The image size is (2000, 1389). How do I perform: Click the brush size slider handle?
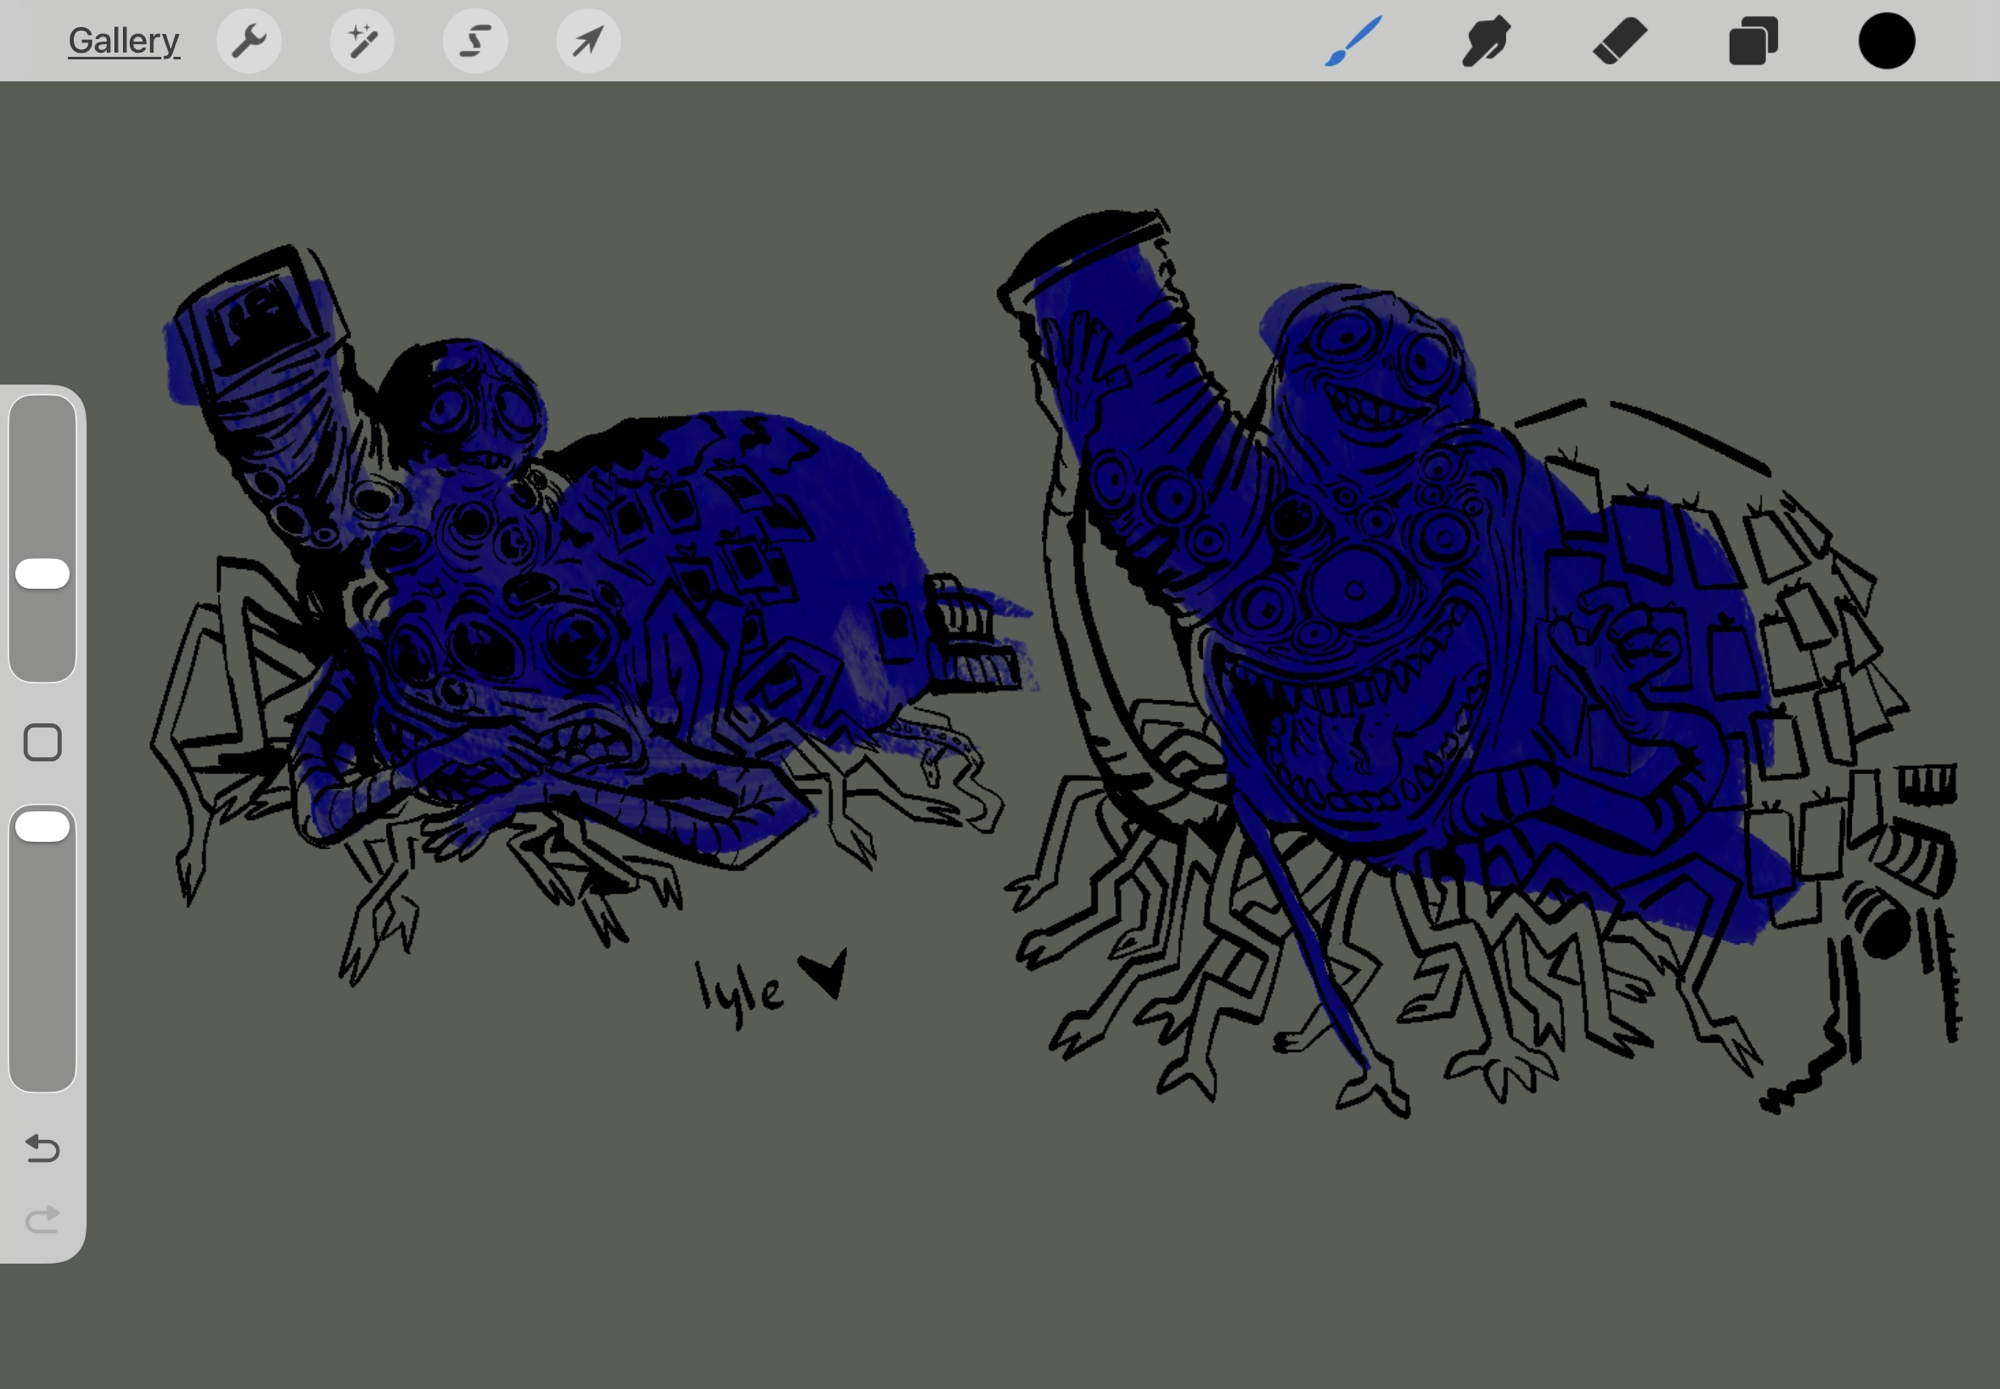(43, 573)
